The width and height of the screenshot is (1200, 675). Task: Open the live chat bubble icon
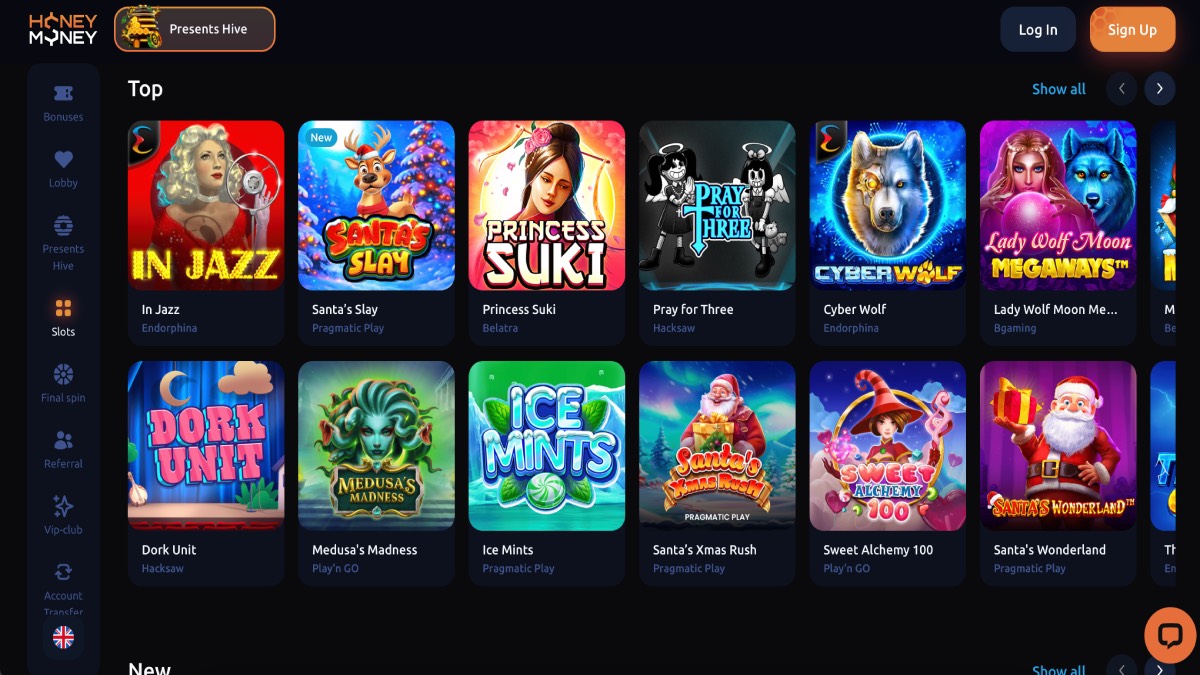click(1170, 635)
